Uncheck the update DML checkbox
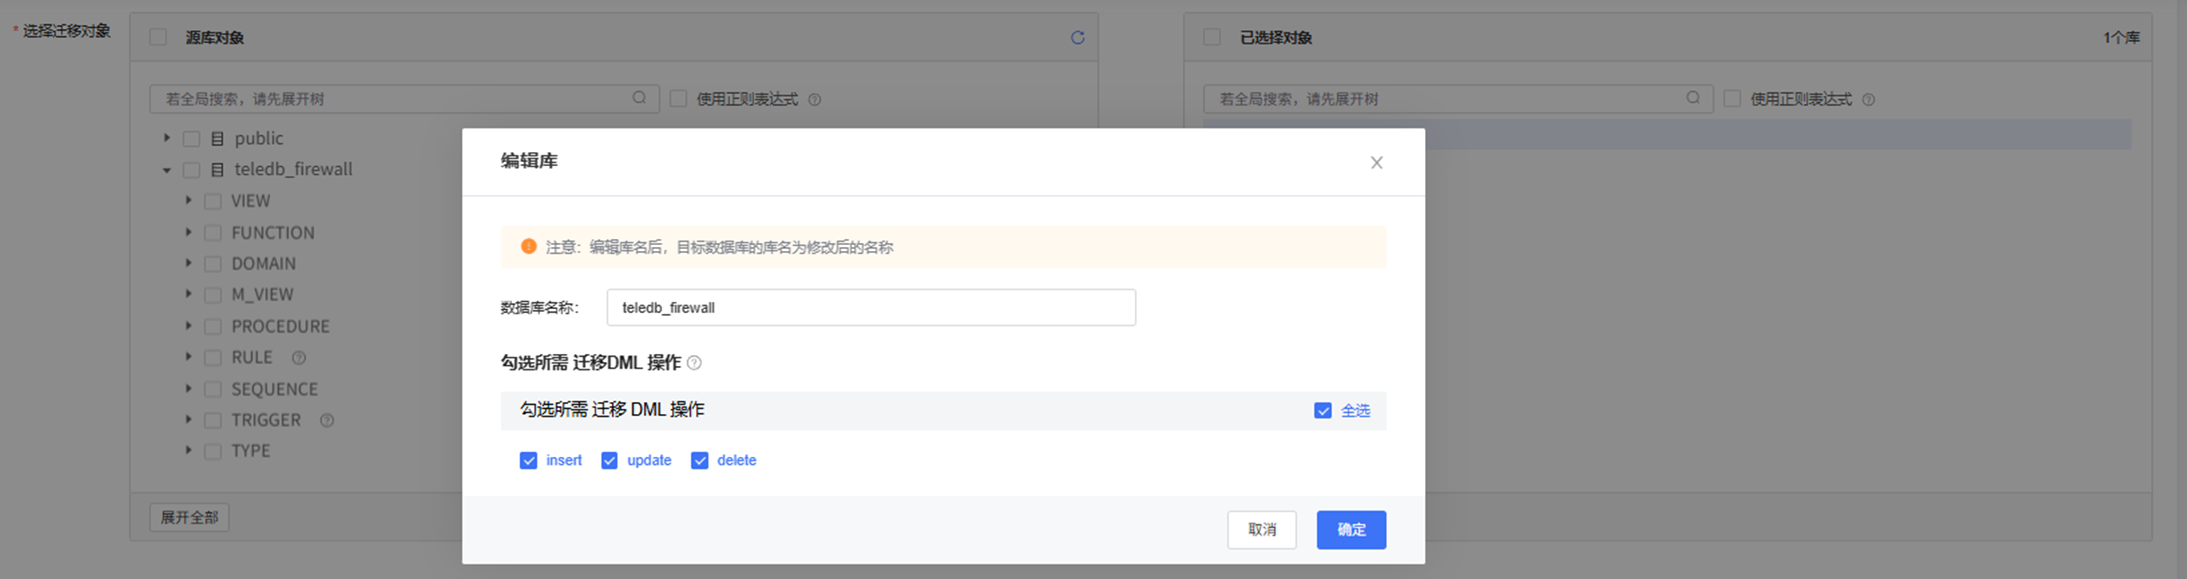 (x=609, y=461)
